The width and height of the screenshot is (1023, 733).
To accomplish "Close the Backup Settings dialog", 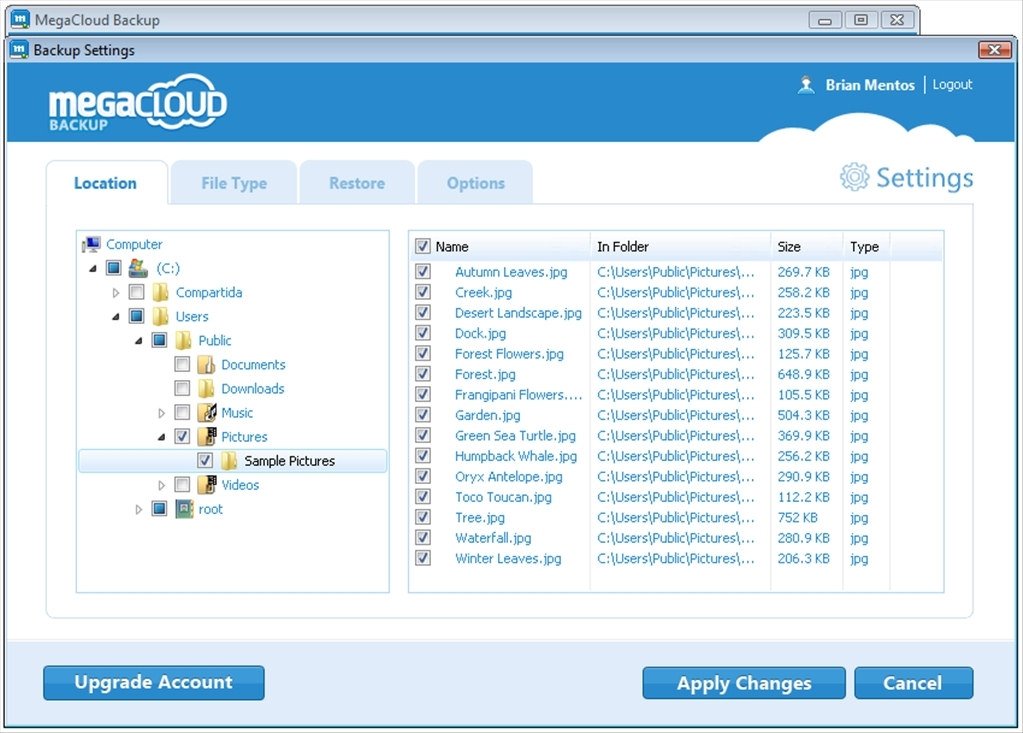I will tap(994, 50).
